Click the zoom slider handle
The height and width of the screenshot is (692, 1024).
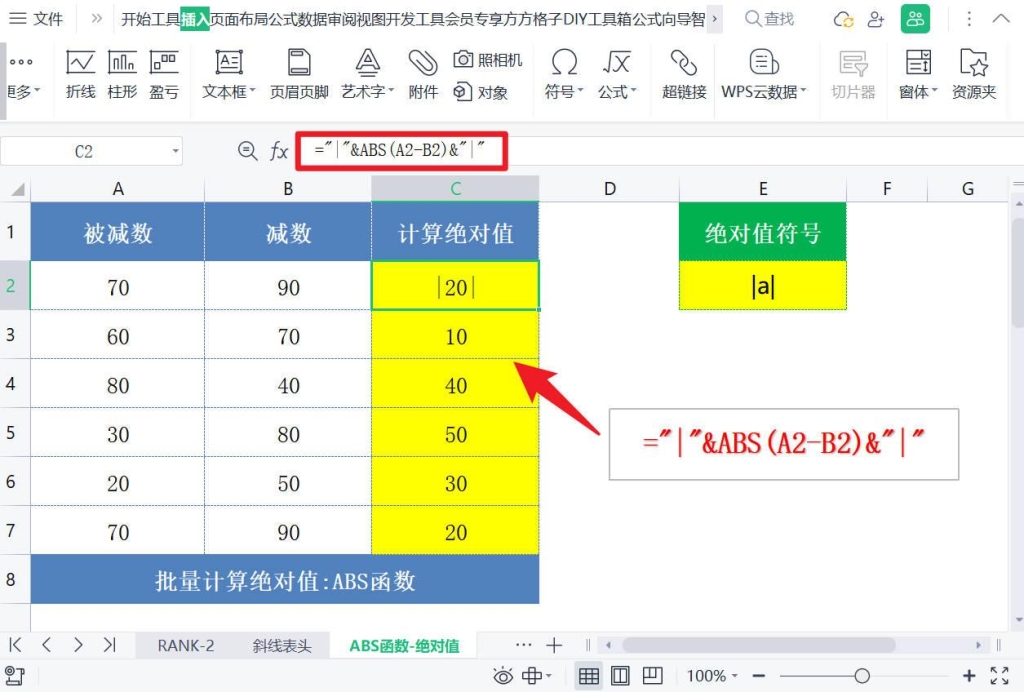(862, 676)
